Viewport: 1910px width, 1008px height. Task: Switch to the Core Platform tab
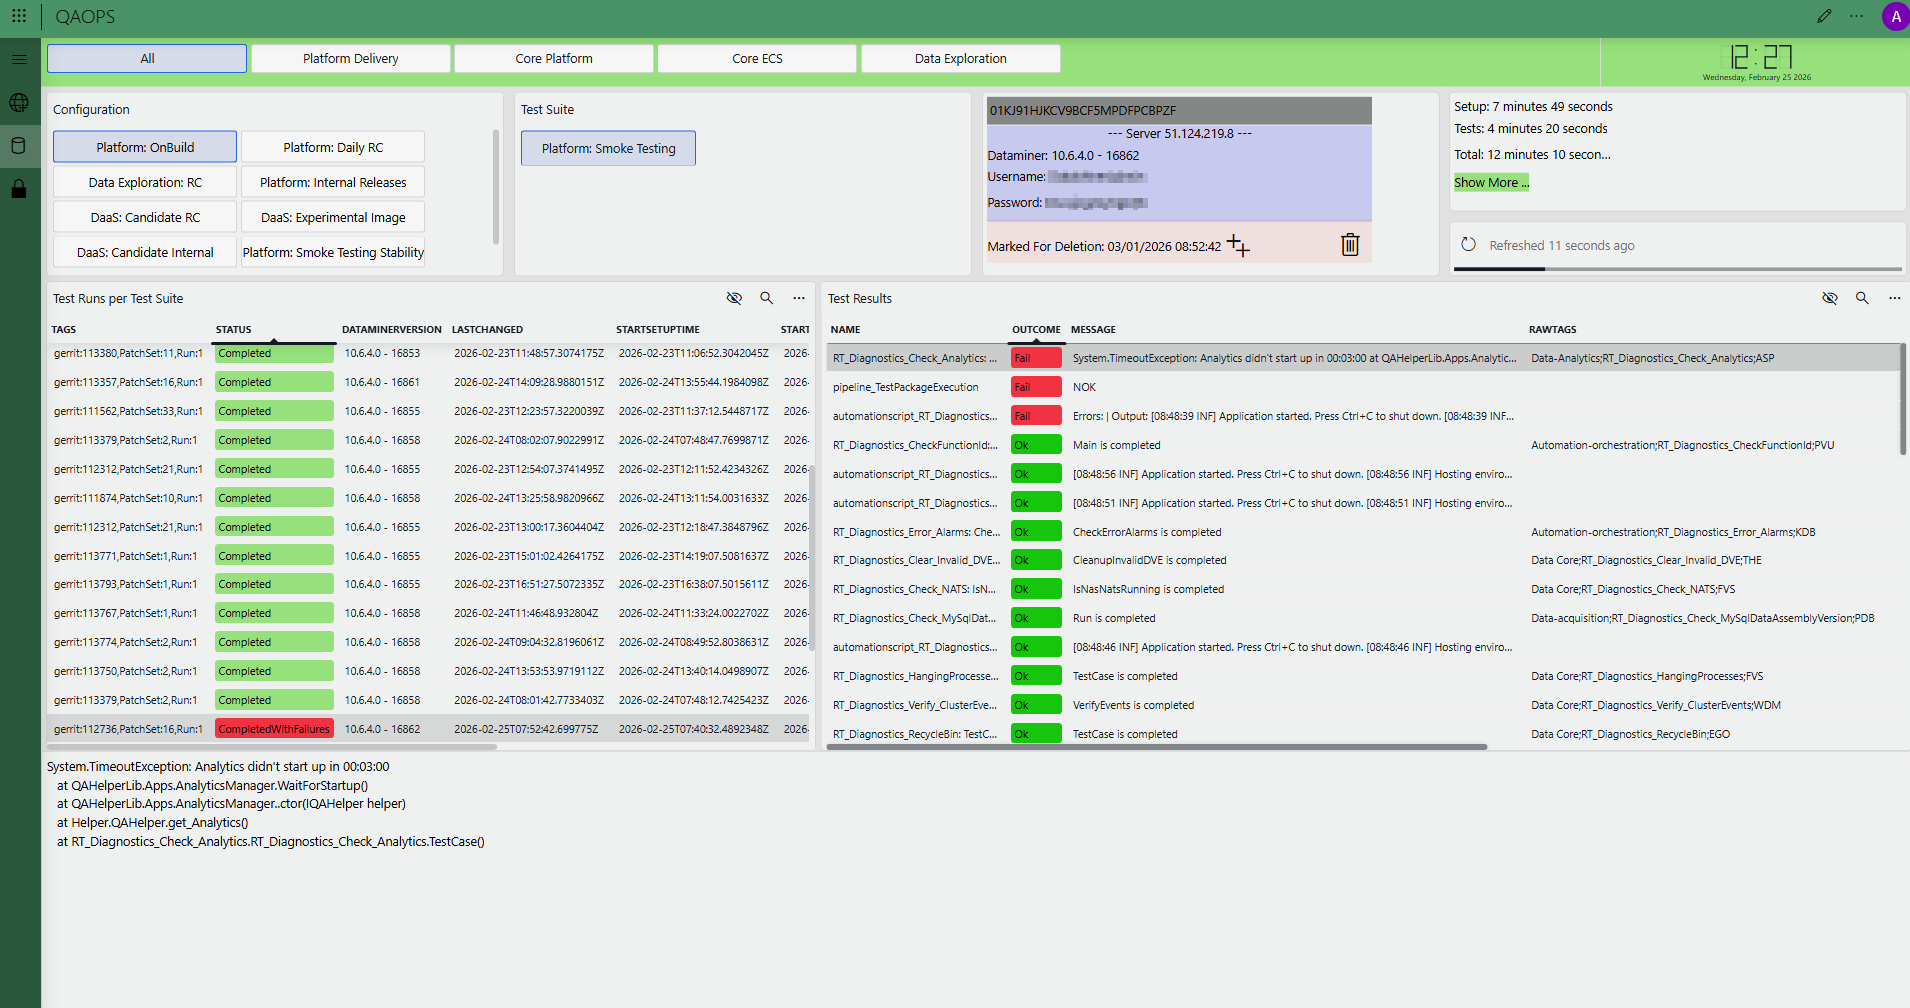tap(553, 58)
